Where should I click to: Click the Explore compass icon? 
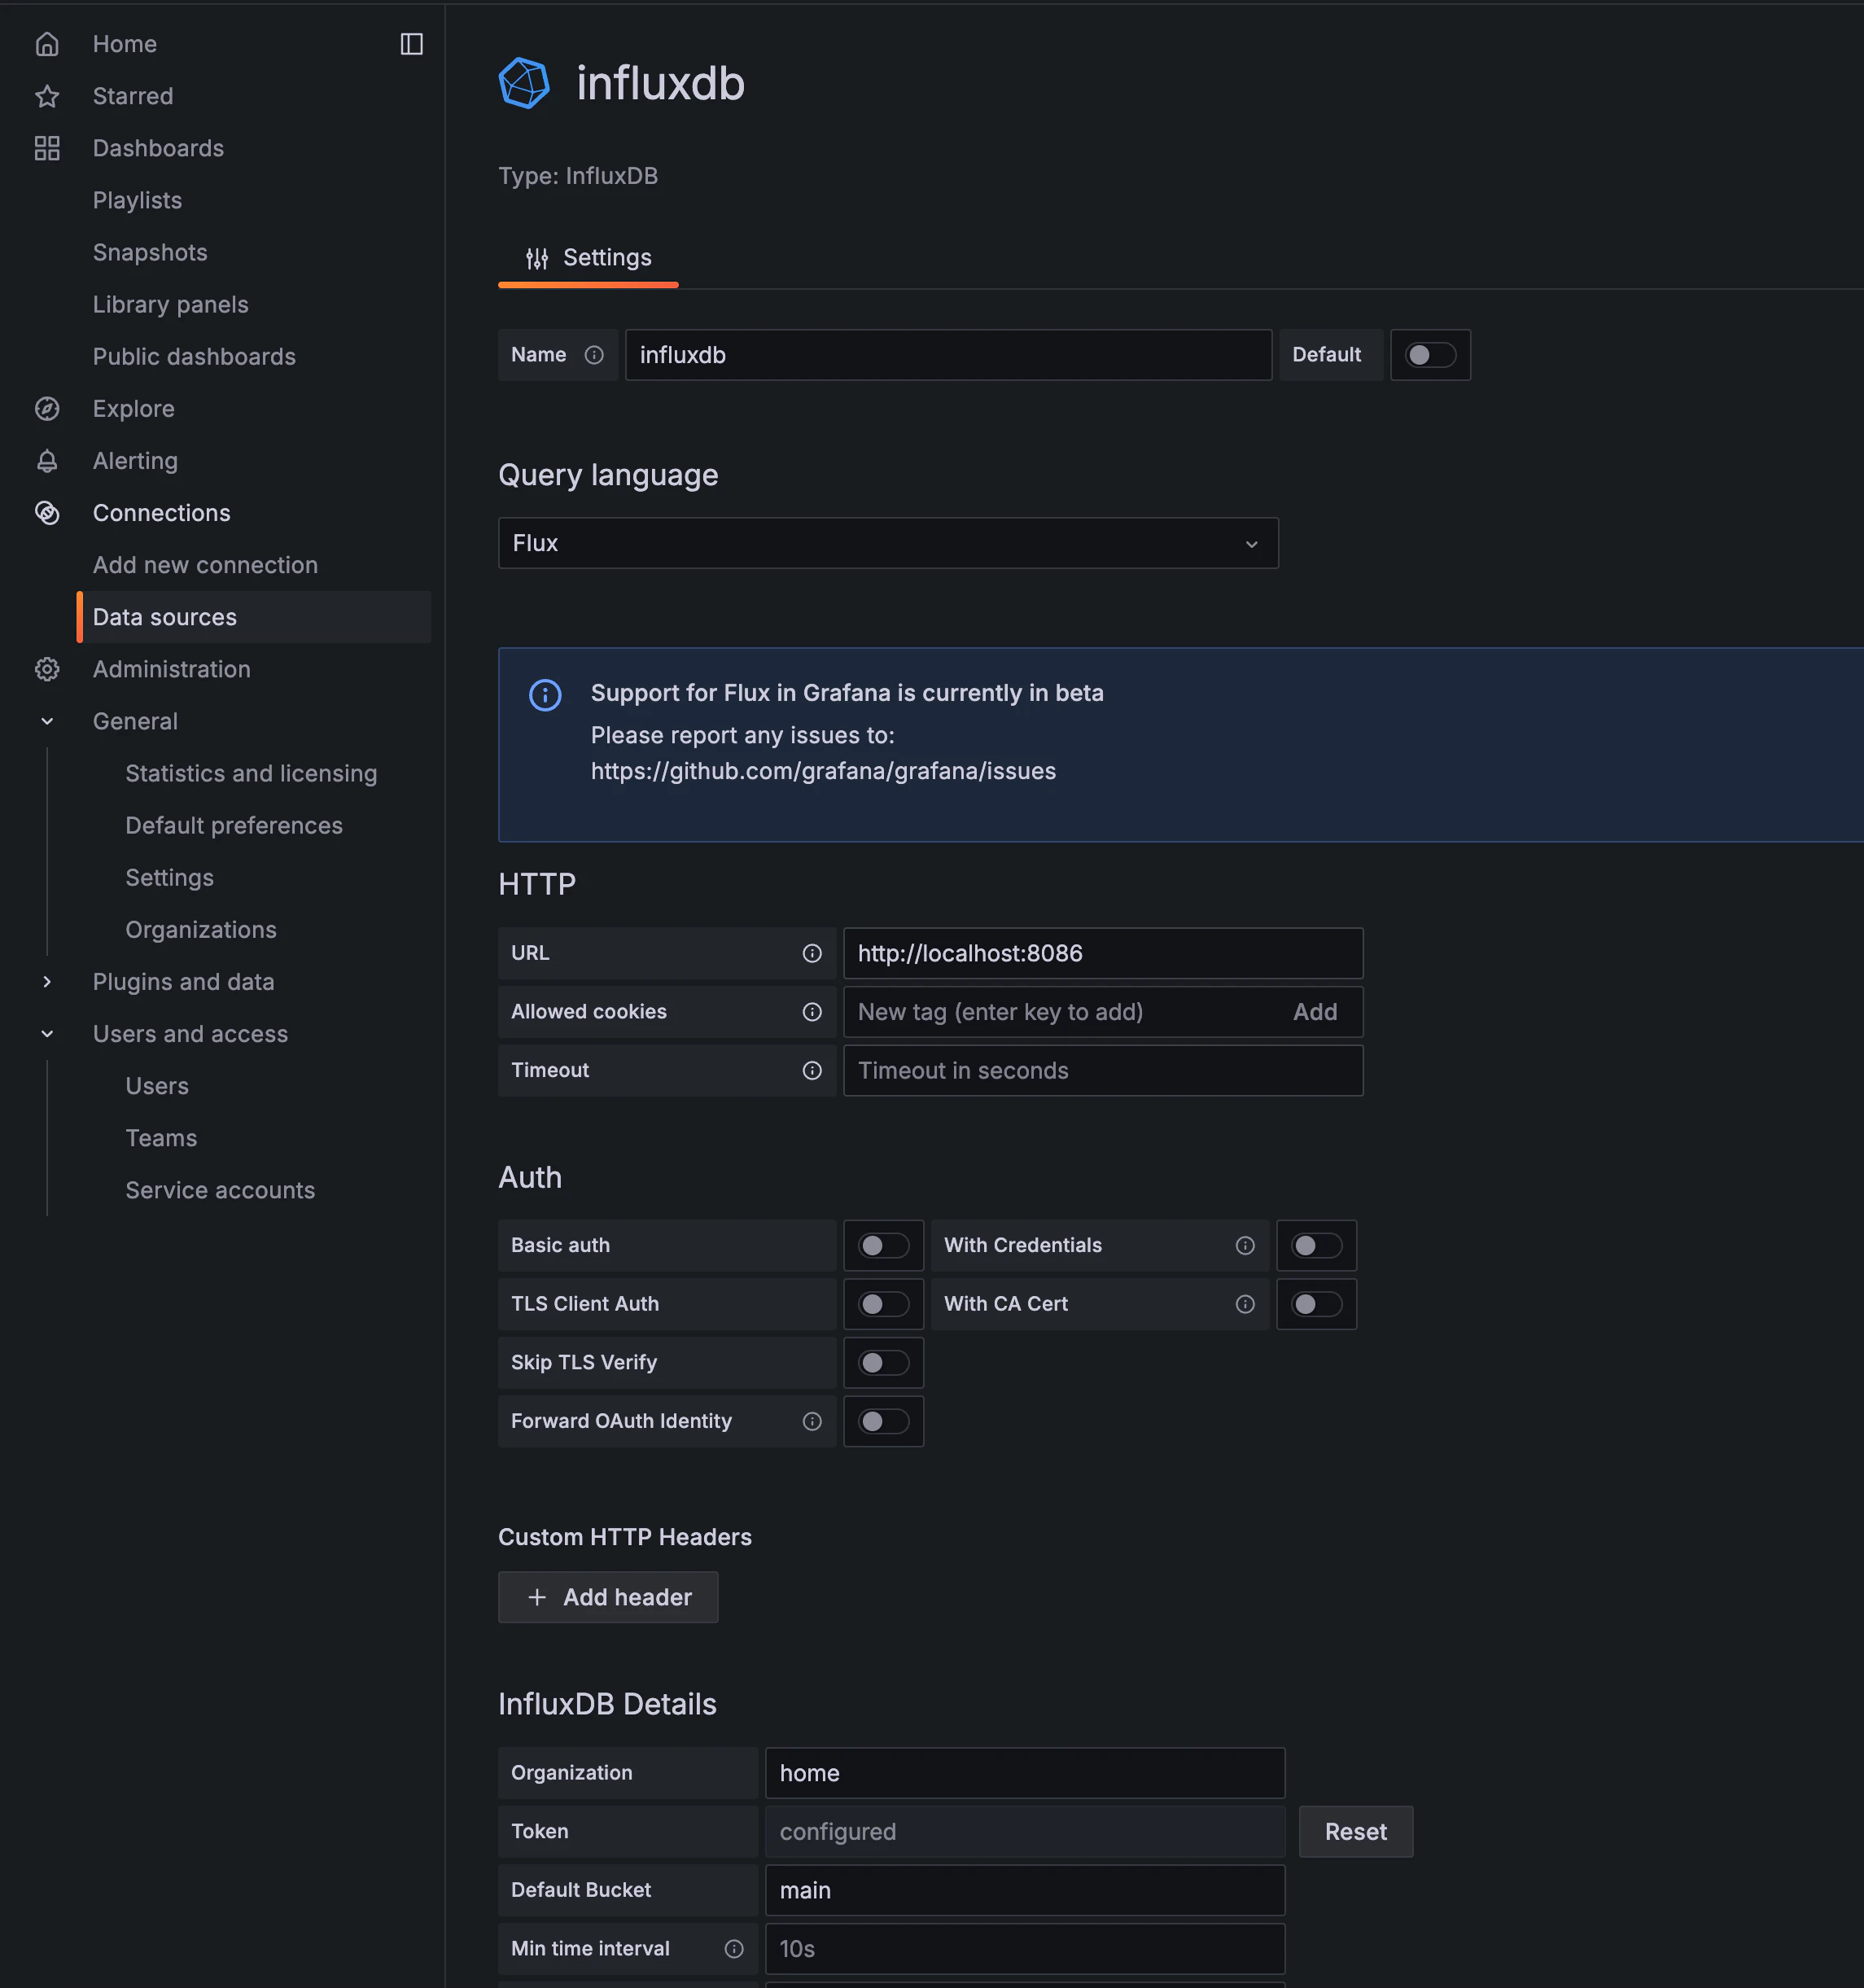coord(47,409)
